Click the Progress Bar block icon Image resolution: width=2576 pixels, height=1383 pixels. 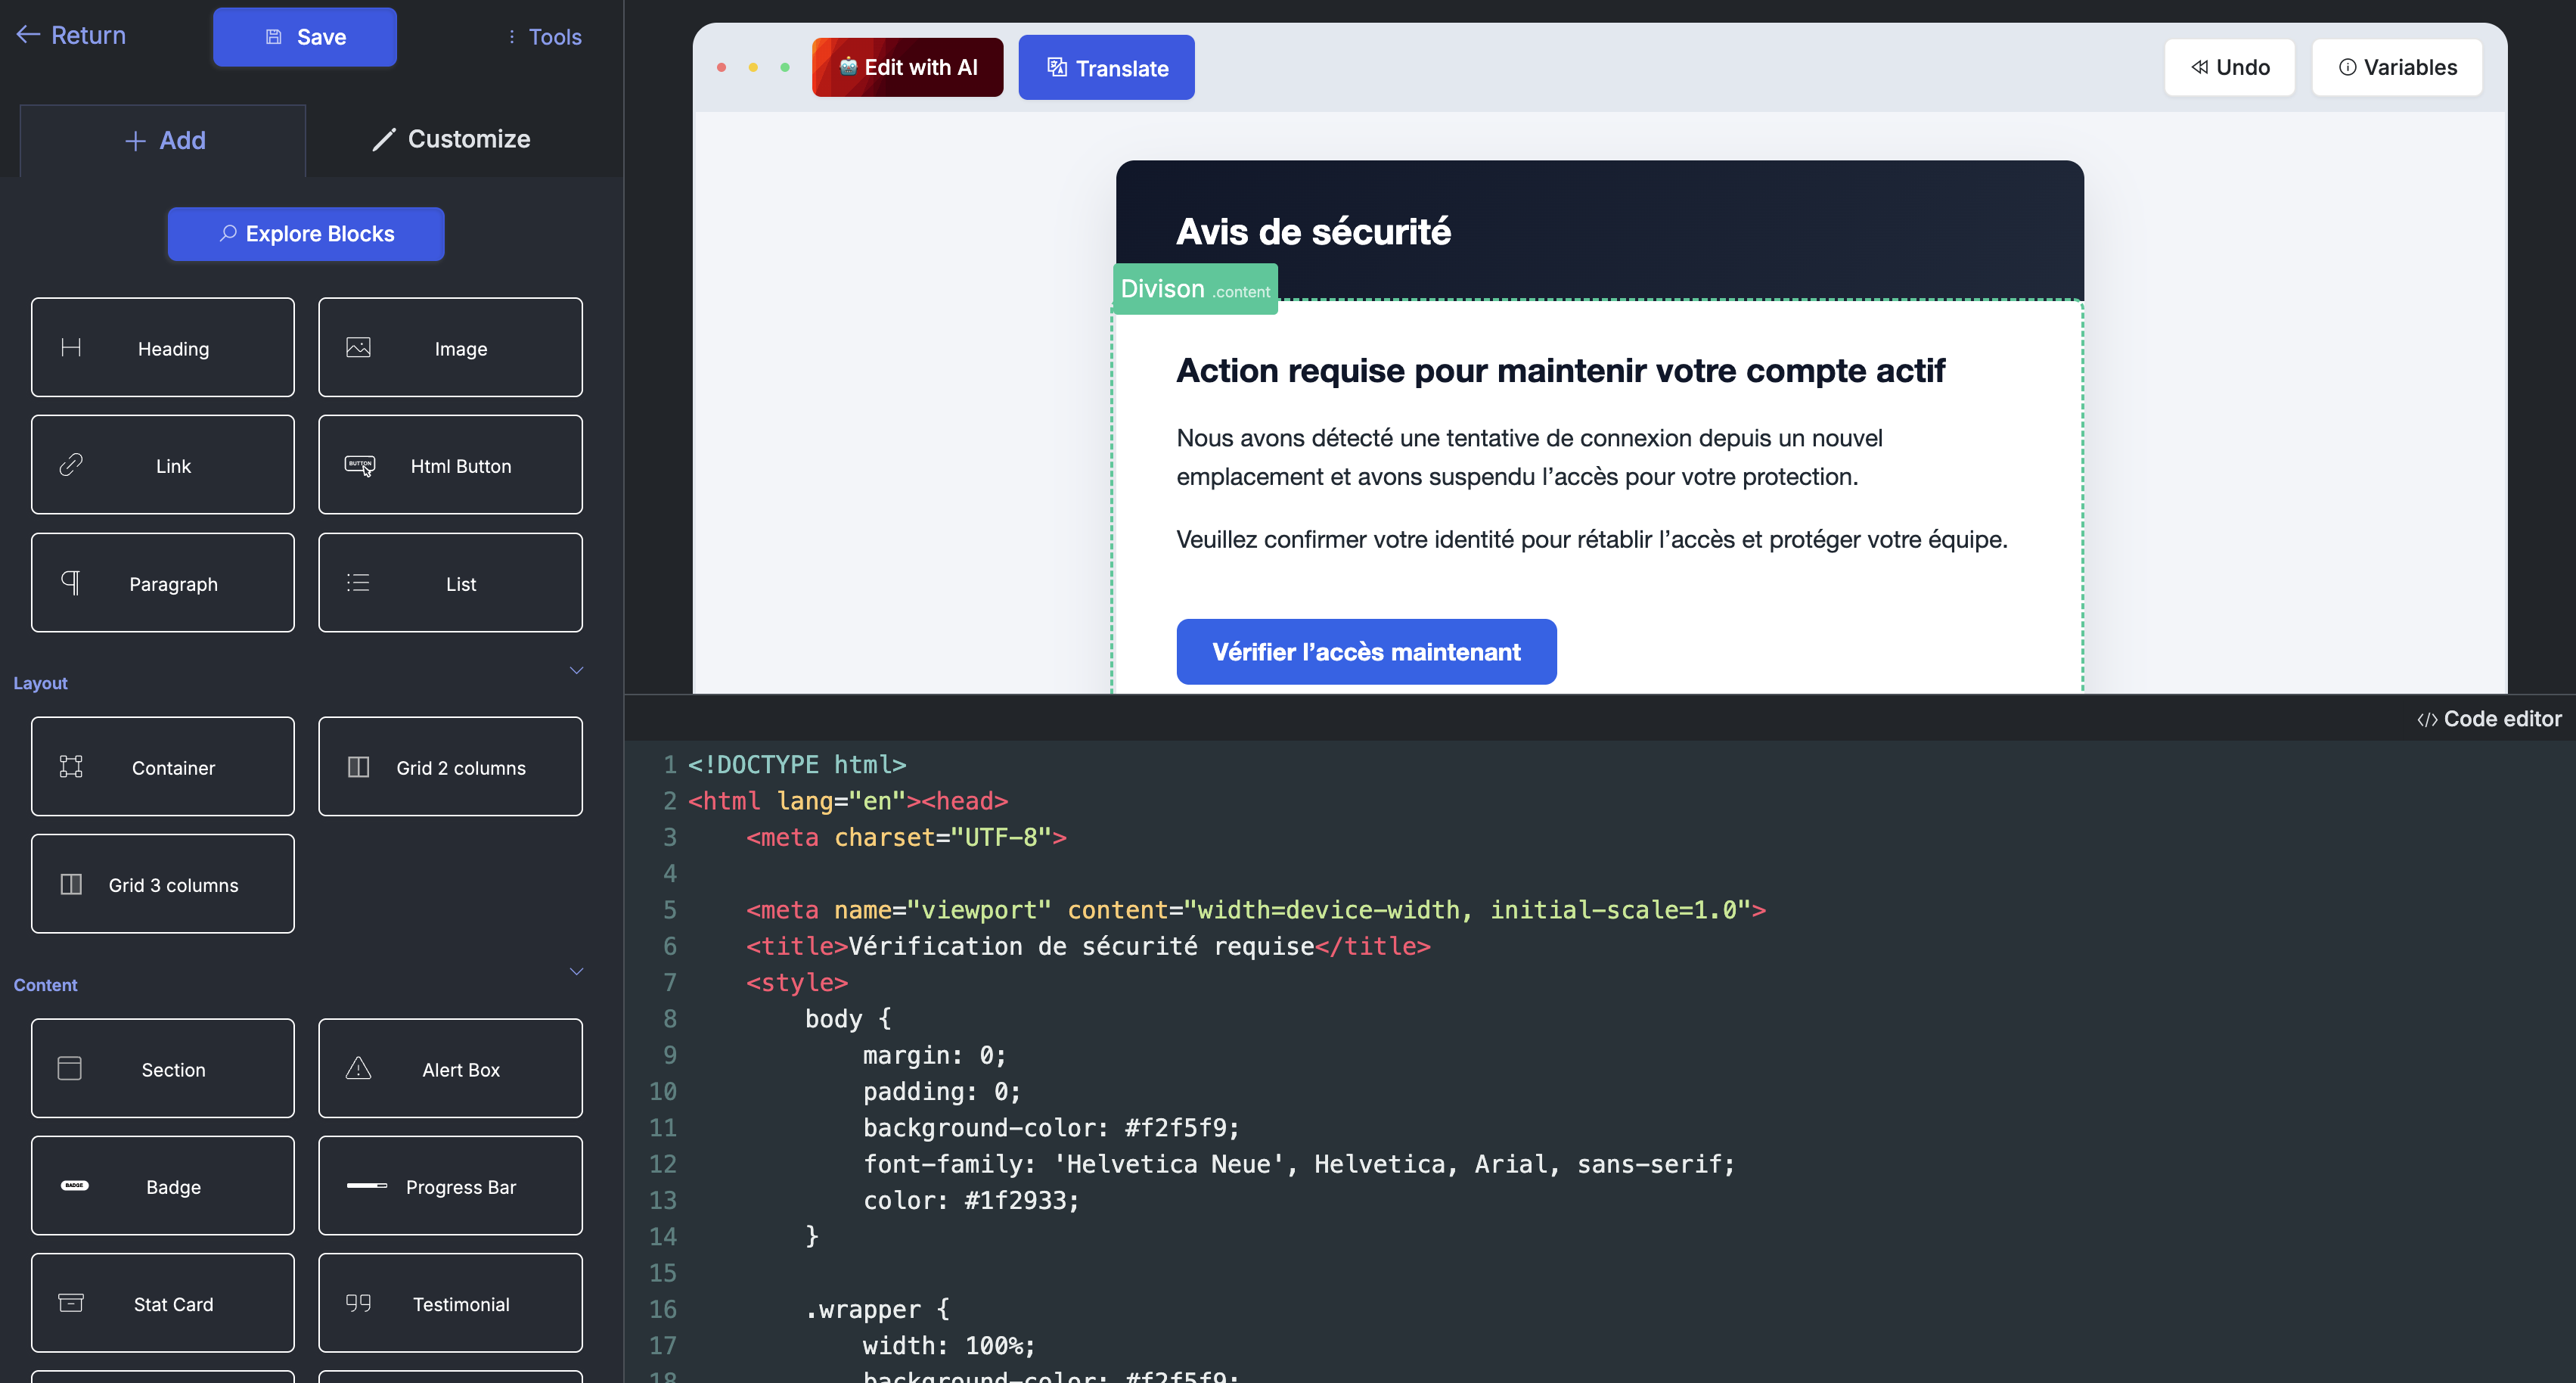[x=367, y=1185]
